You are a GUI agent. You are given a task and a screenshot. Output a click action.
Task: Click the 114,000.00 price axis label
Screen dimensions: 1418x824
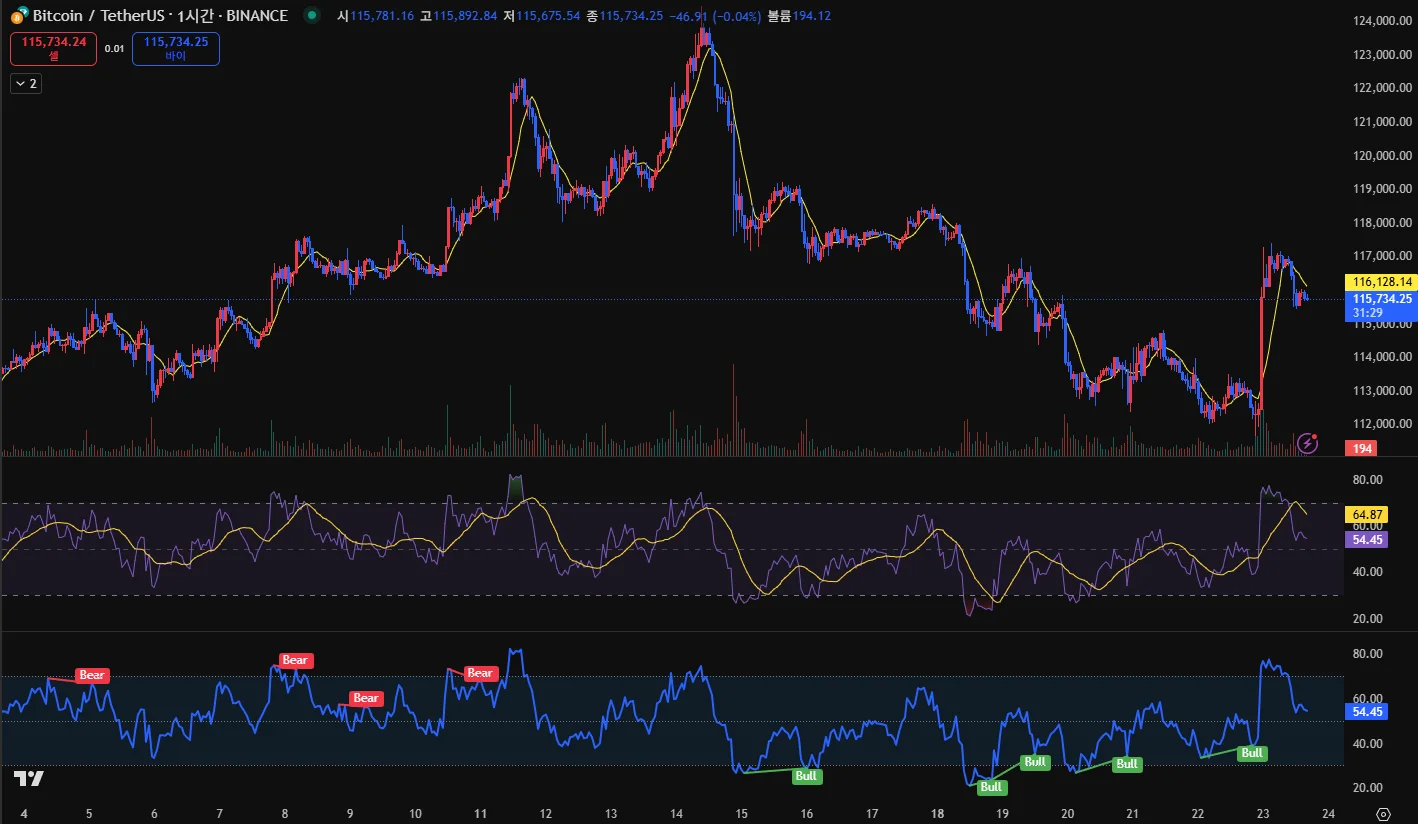[1381, 357]
